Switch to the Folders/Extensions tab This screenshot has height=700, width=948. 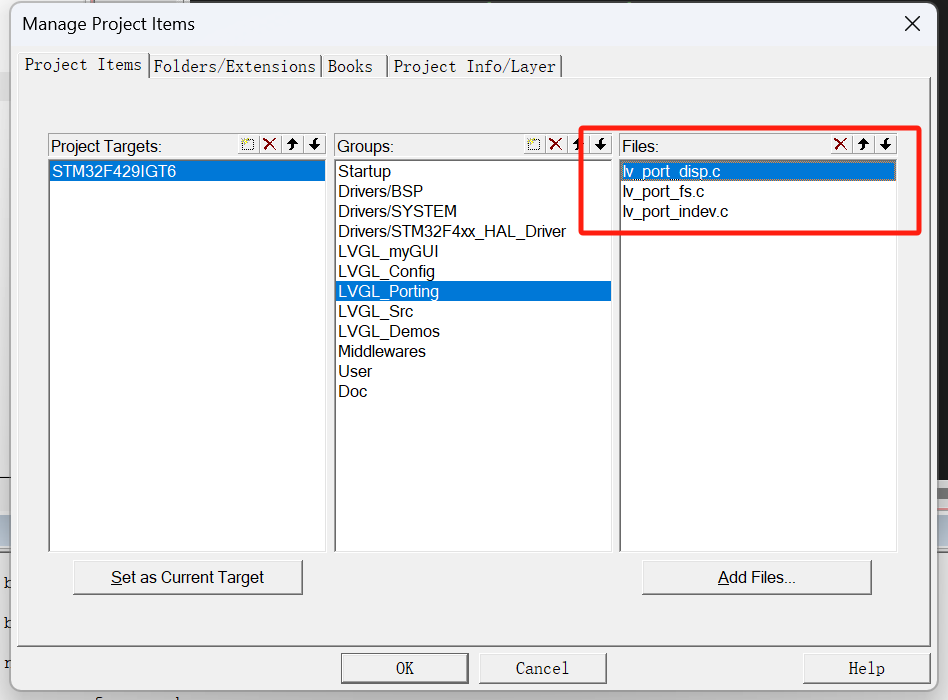click(234, 66)
